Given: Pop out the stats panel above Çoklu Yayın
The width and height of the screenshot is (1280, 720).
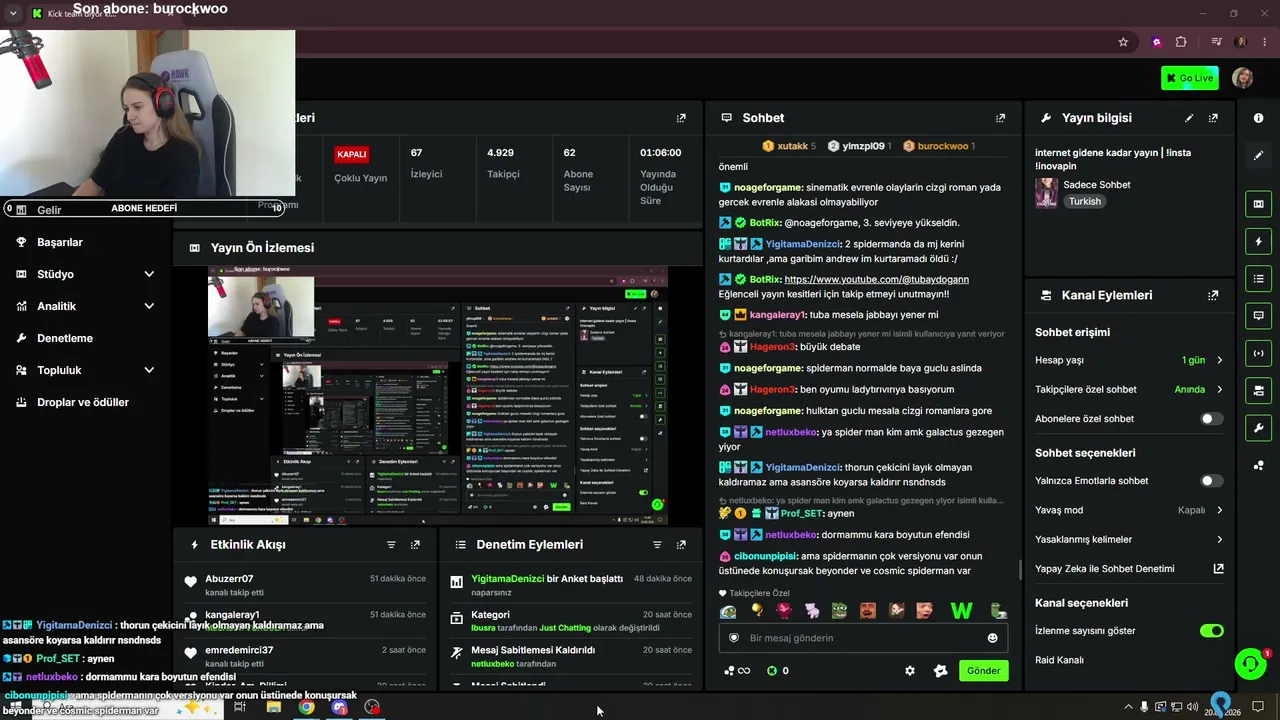Looking at the screenshot, I should [x=681, y=118].
